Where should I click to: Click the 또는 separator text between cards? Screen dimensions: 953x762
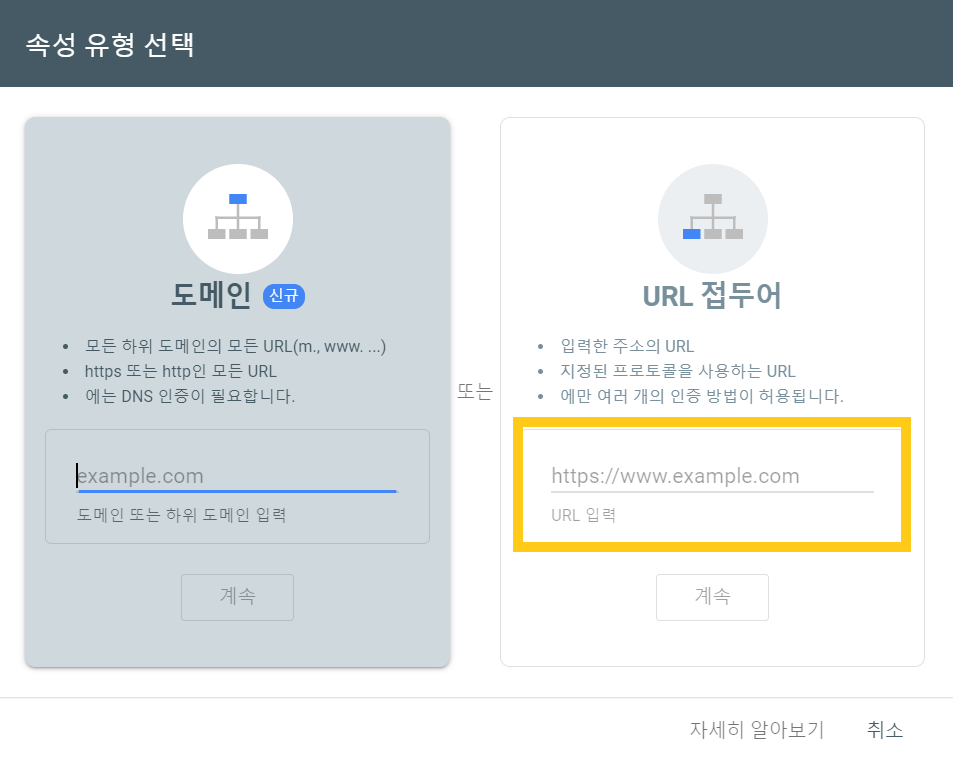(475, 391)
